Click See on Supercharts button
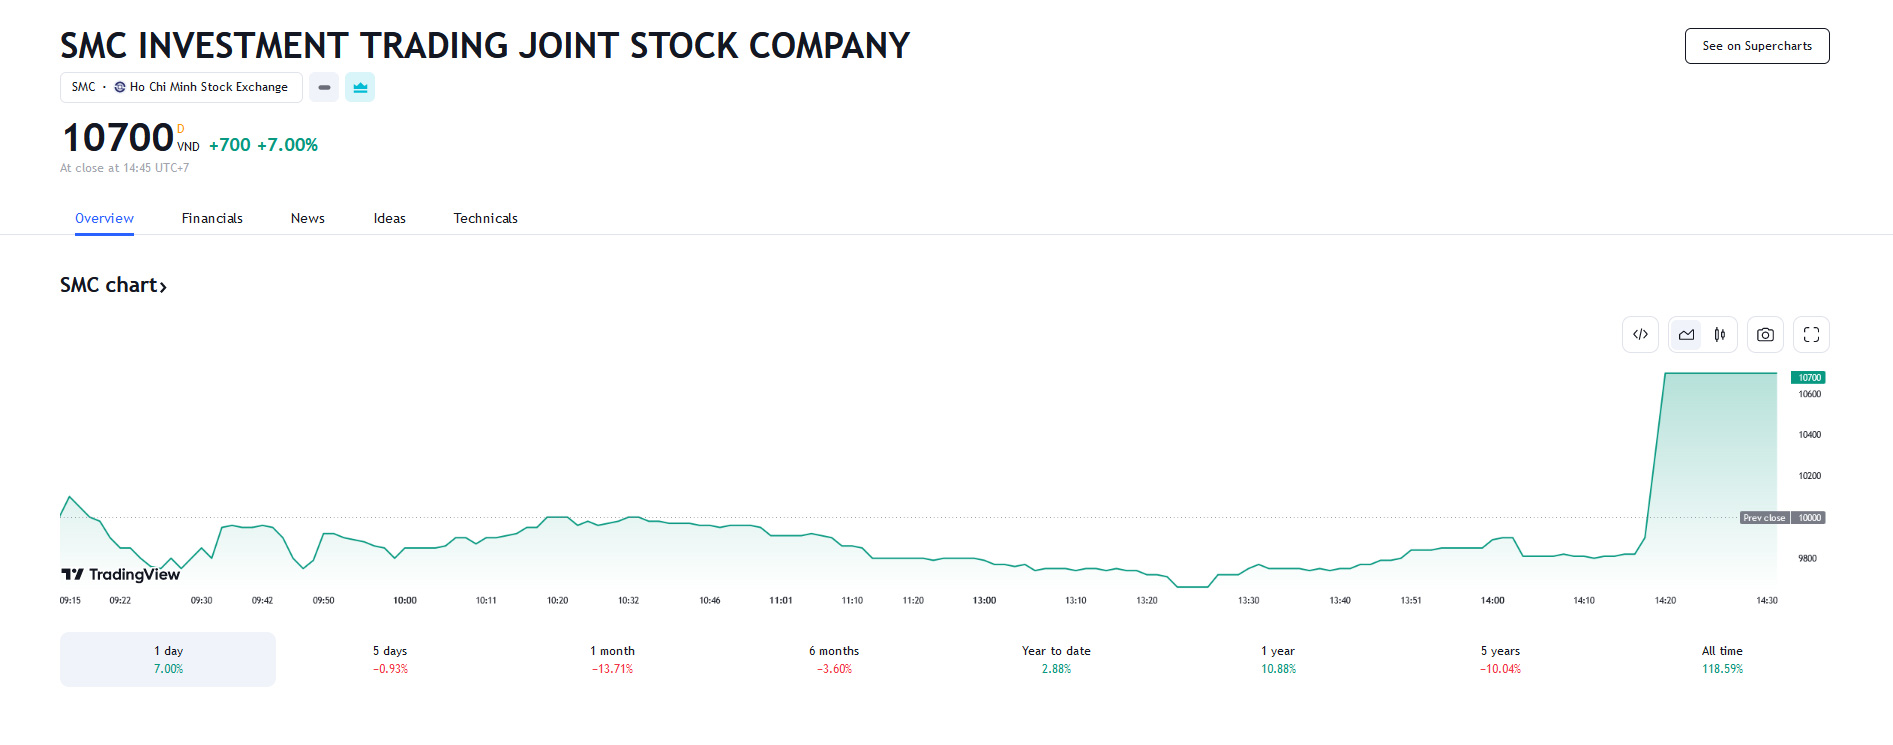Image resolution: width=1893 pixels, height=745 pixels. (x=1756, y=46)
